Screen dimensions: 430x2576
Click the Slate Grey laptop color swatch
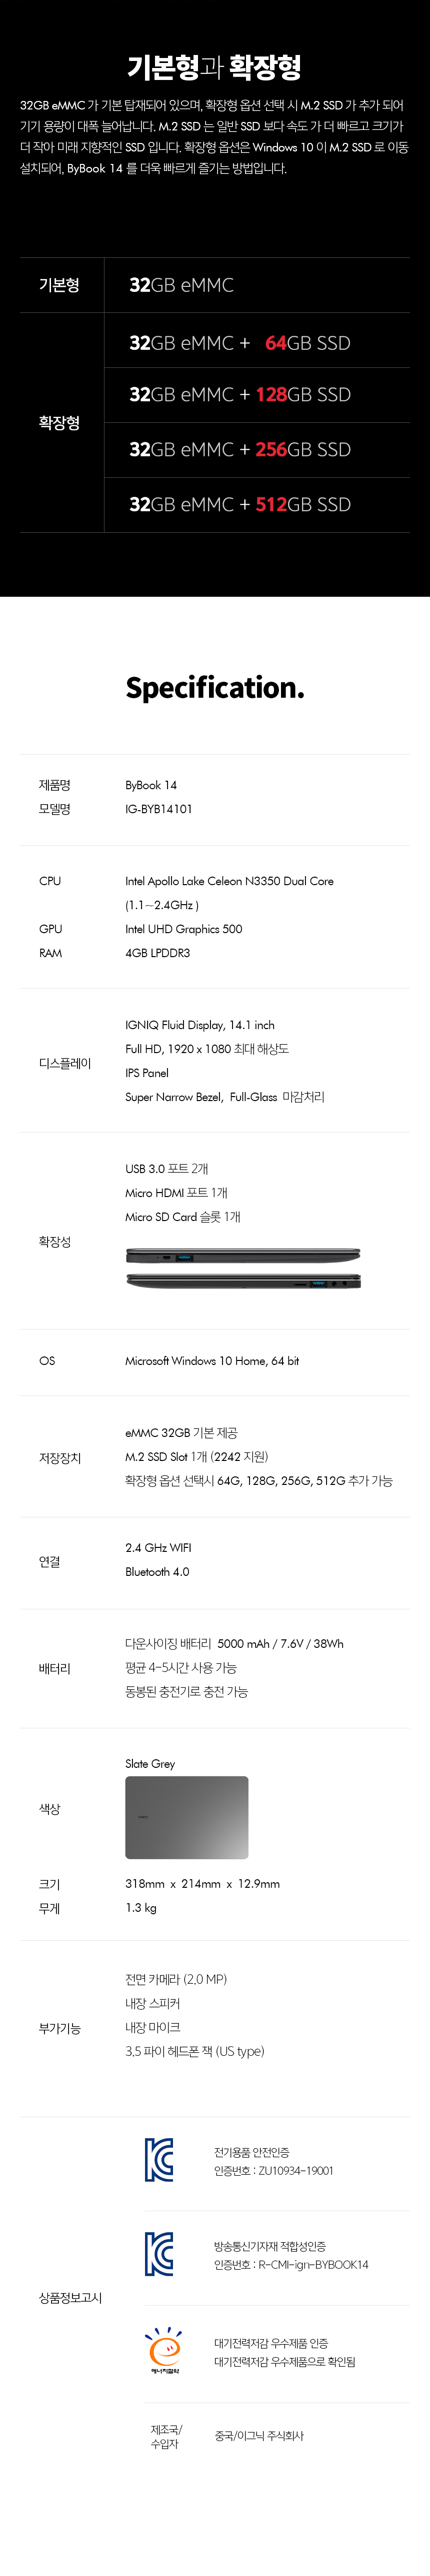(x=187, y=1817)
